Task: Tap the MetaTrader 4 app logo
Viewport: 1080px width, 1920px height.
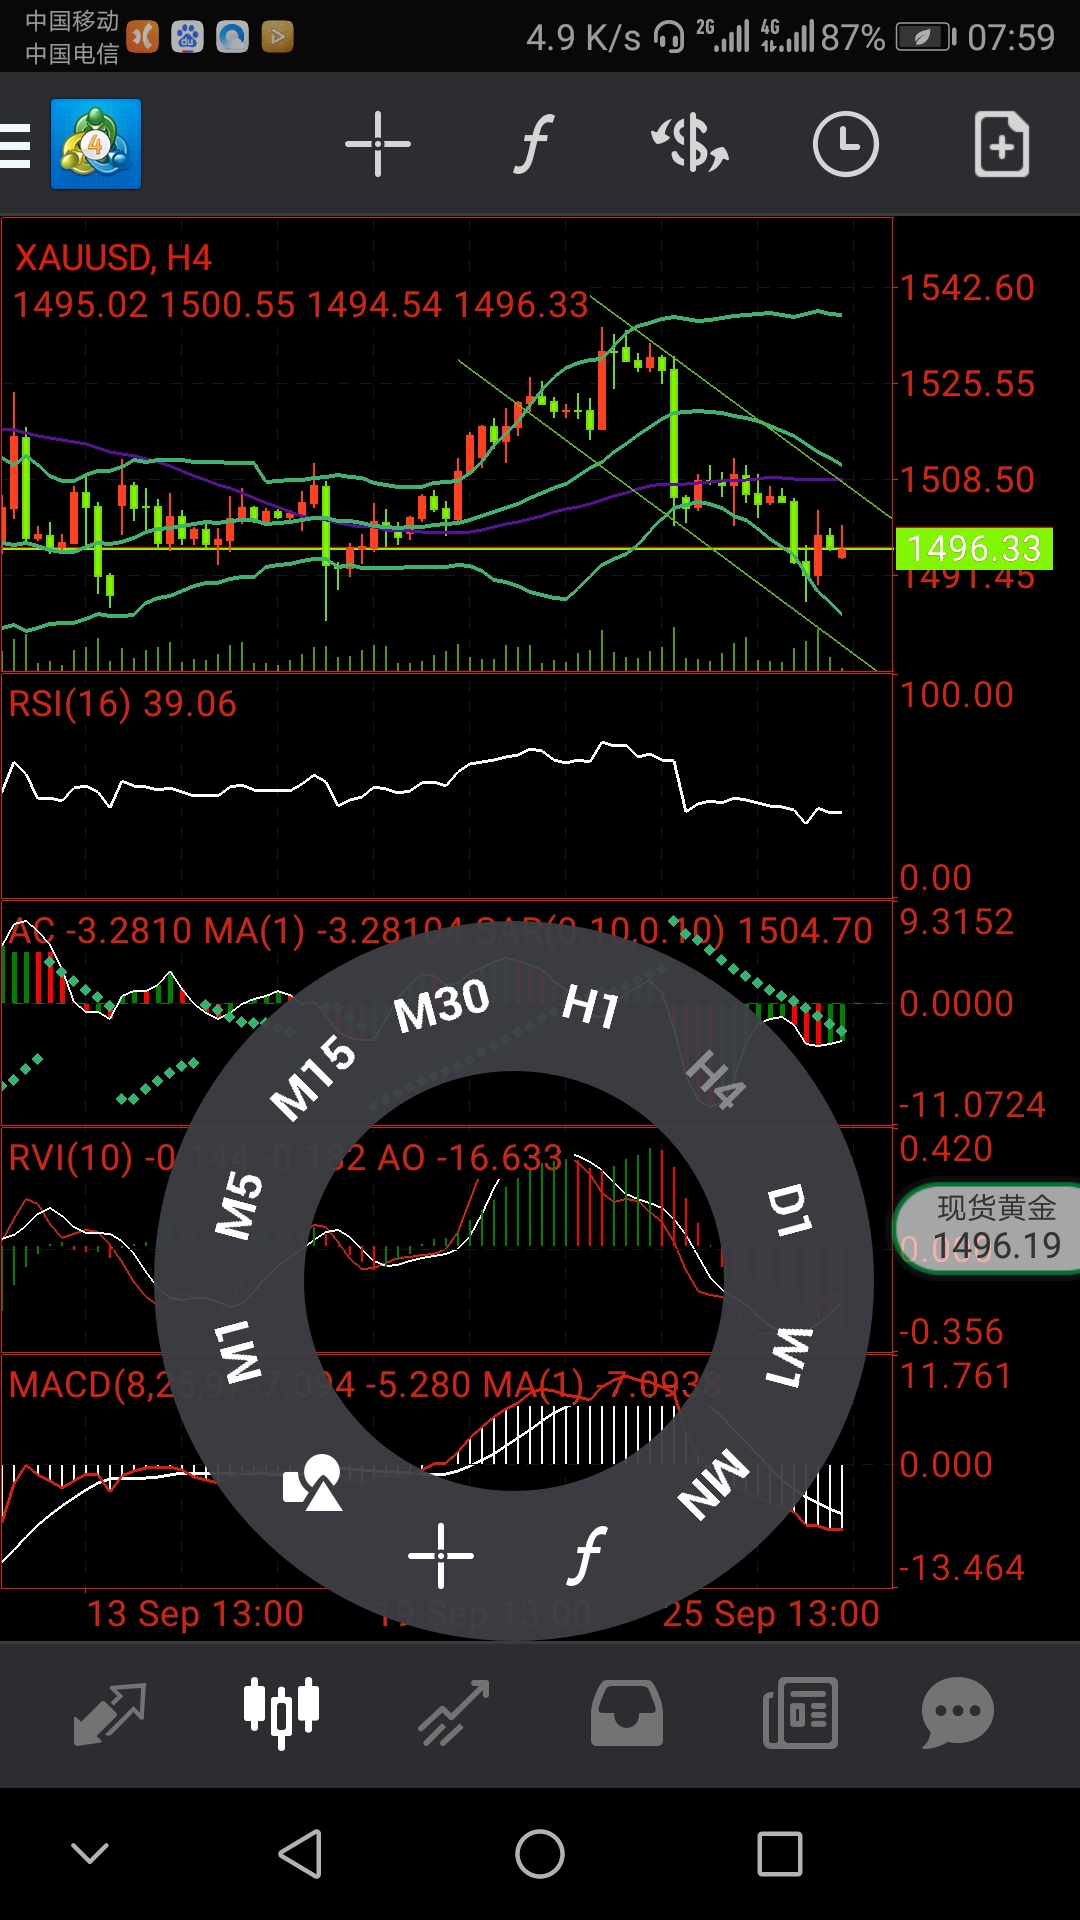Action: click(x=96, y=144)
